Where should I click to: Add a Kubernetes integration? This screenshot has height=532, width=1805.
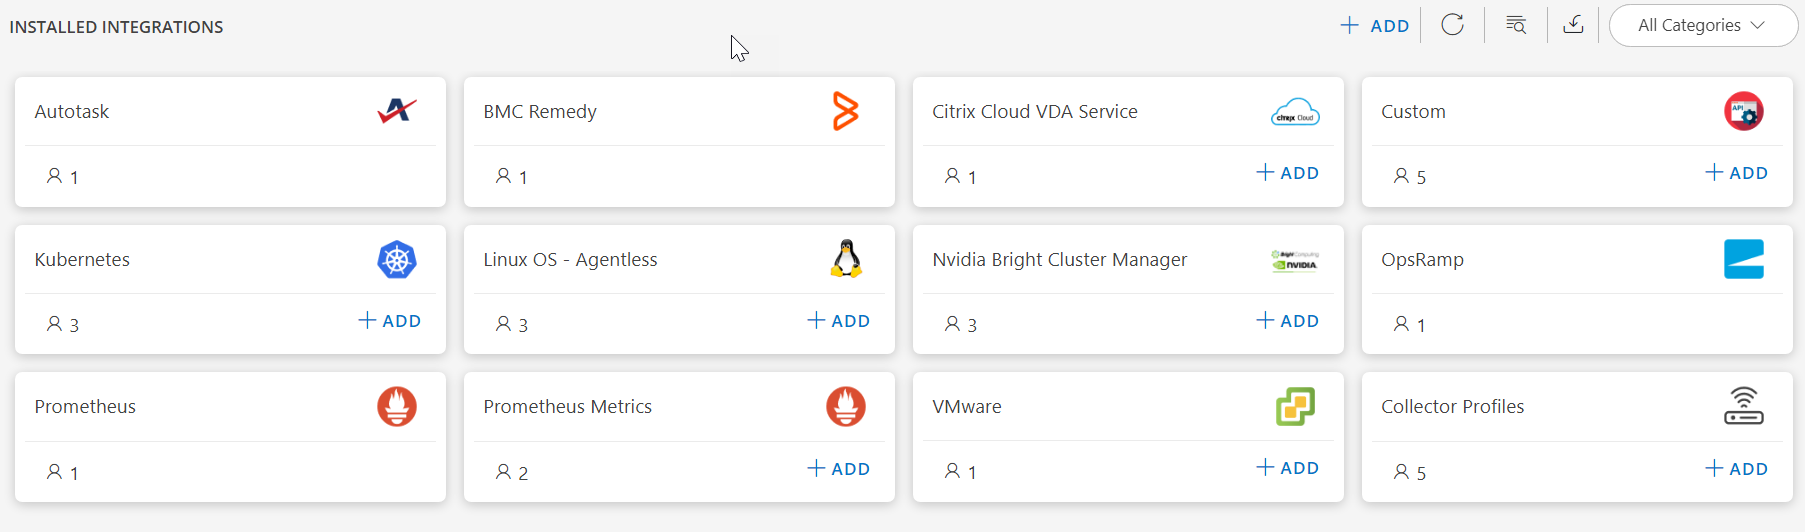(x=390, y=321)
